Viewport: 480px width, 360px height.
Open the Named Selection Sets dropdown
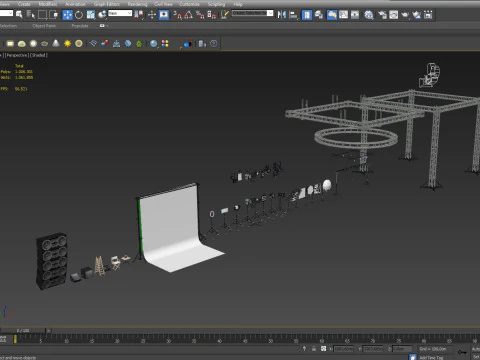tap(252, 13)
